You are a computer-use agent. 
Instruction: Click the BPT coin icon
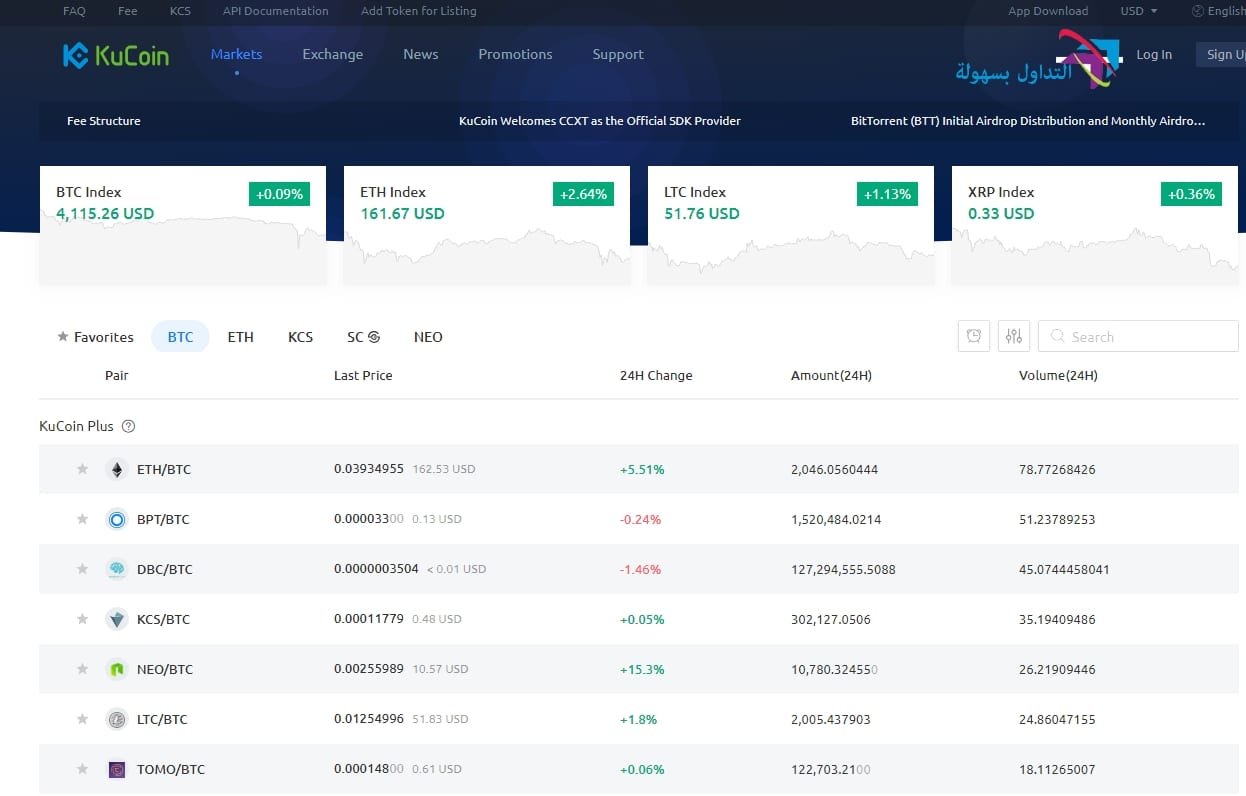coord(117,519)
